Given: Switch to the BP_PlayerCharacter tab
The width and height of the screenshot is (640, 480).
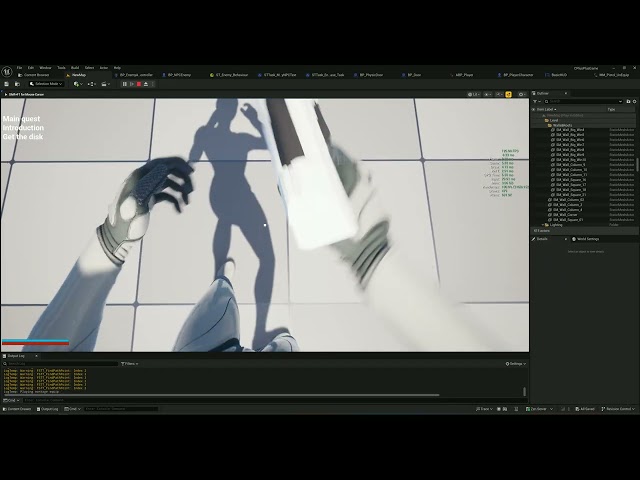Looking at the screenshot, I should [x=518, y=75].
